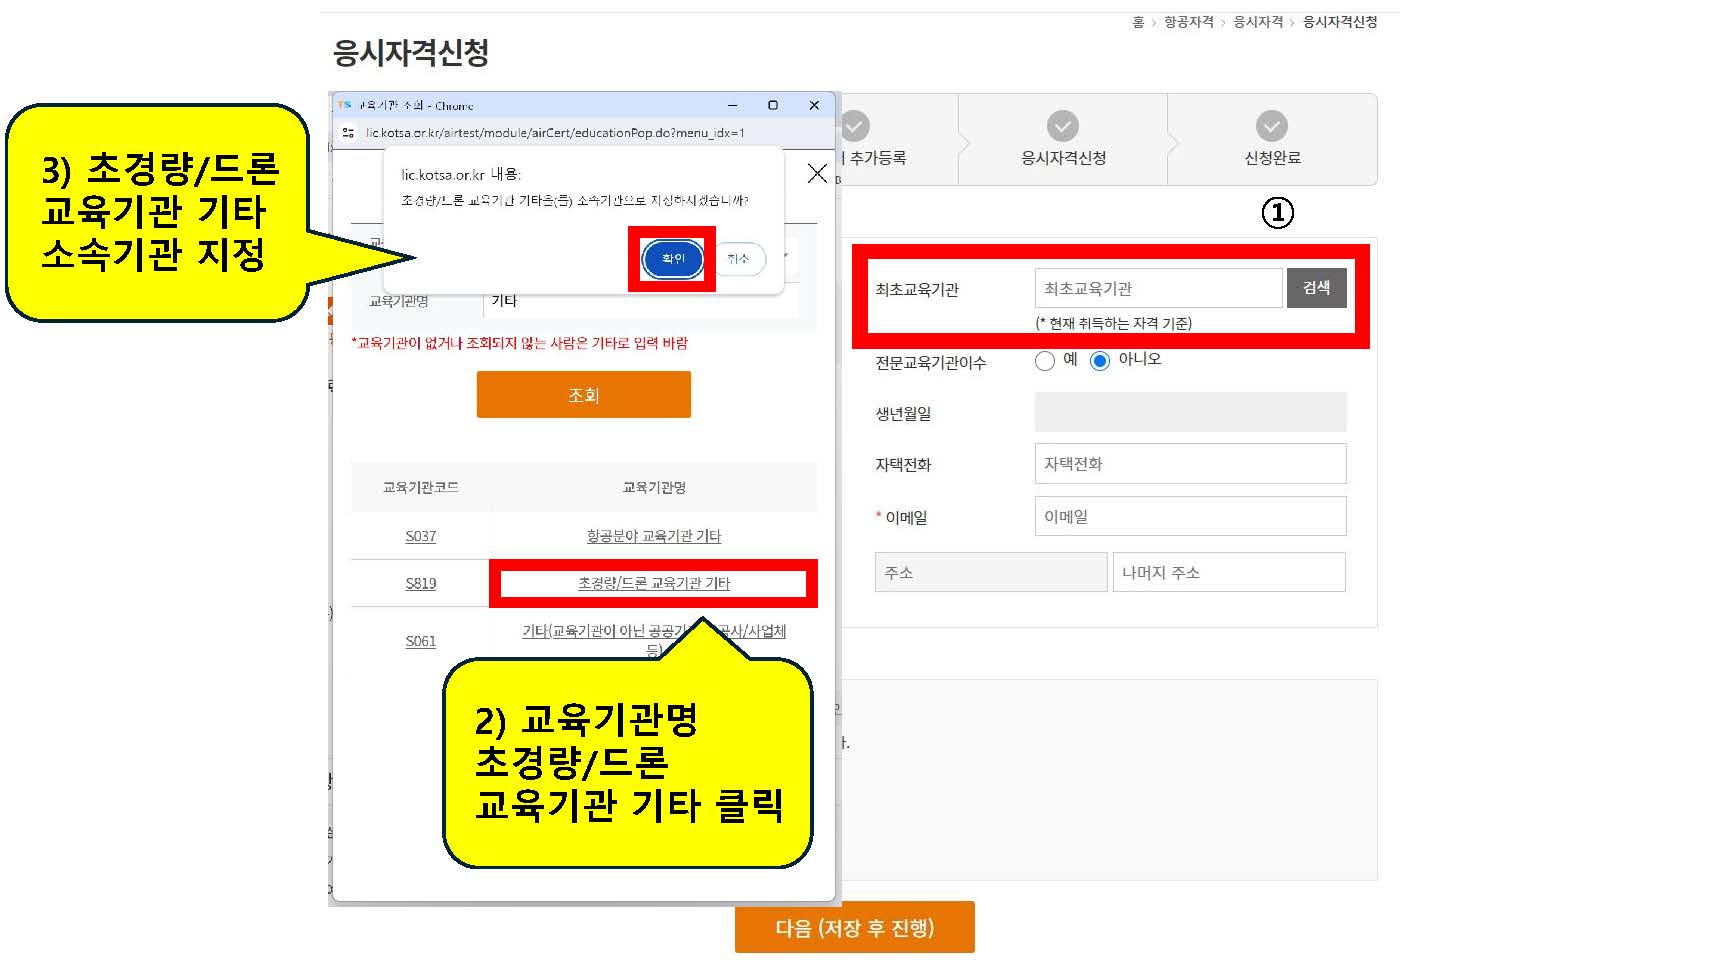Click the 응시자격신청 step check icon
The height and width of the screenshot is (968, 1720).
click(x=1063, y=126)
